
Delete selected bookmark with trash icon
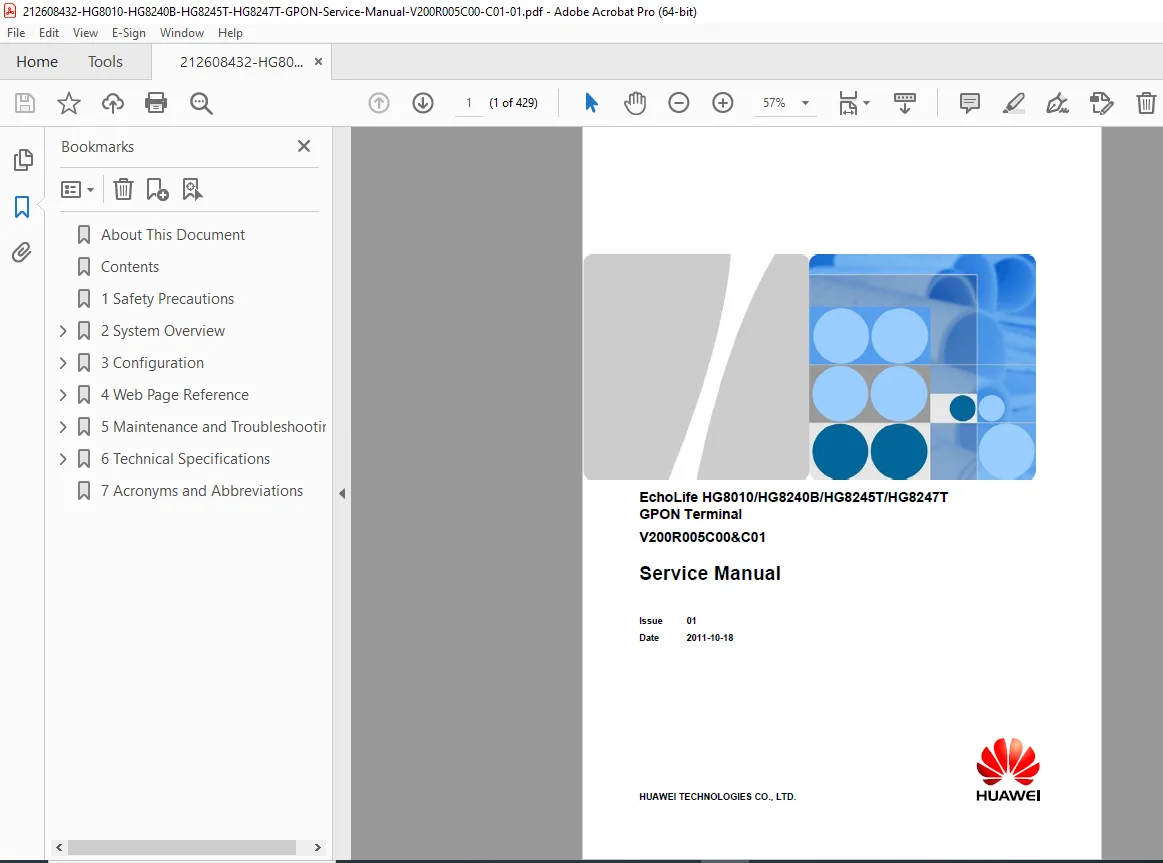click(x=123, y=190)
